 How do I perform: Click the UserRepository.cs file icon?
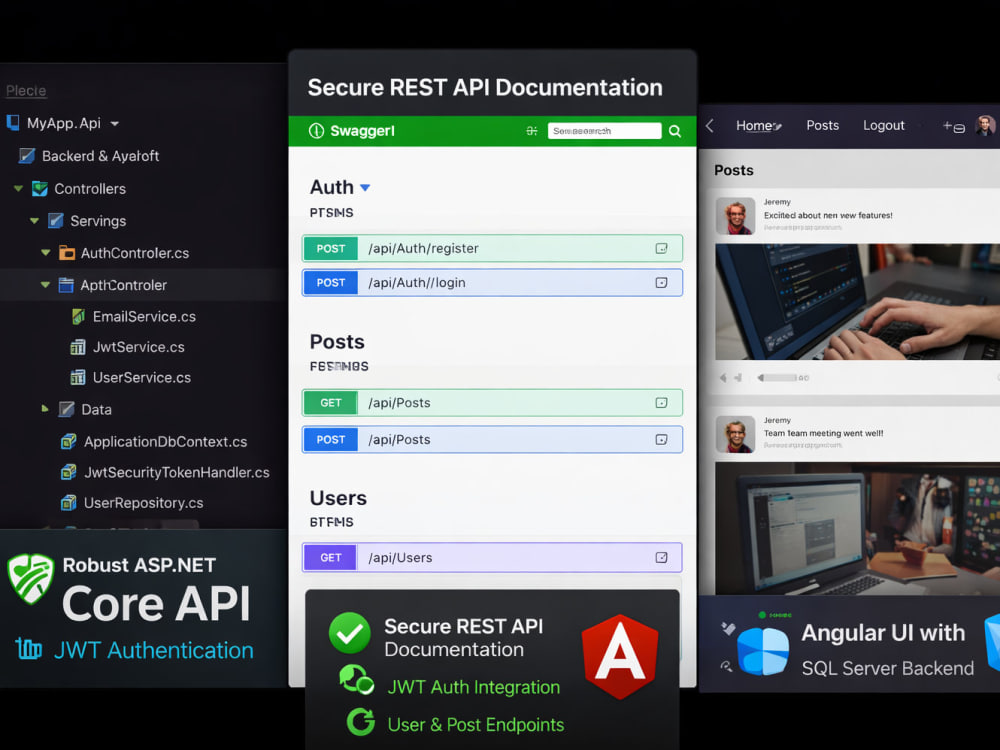68,503
